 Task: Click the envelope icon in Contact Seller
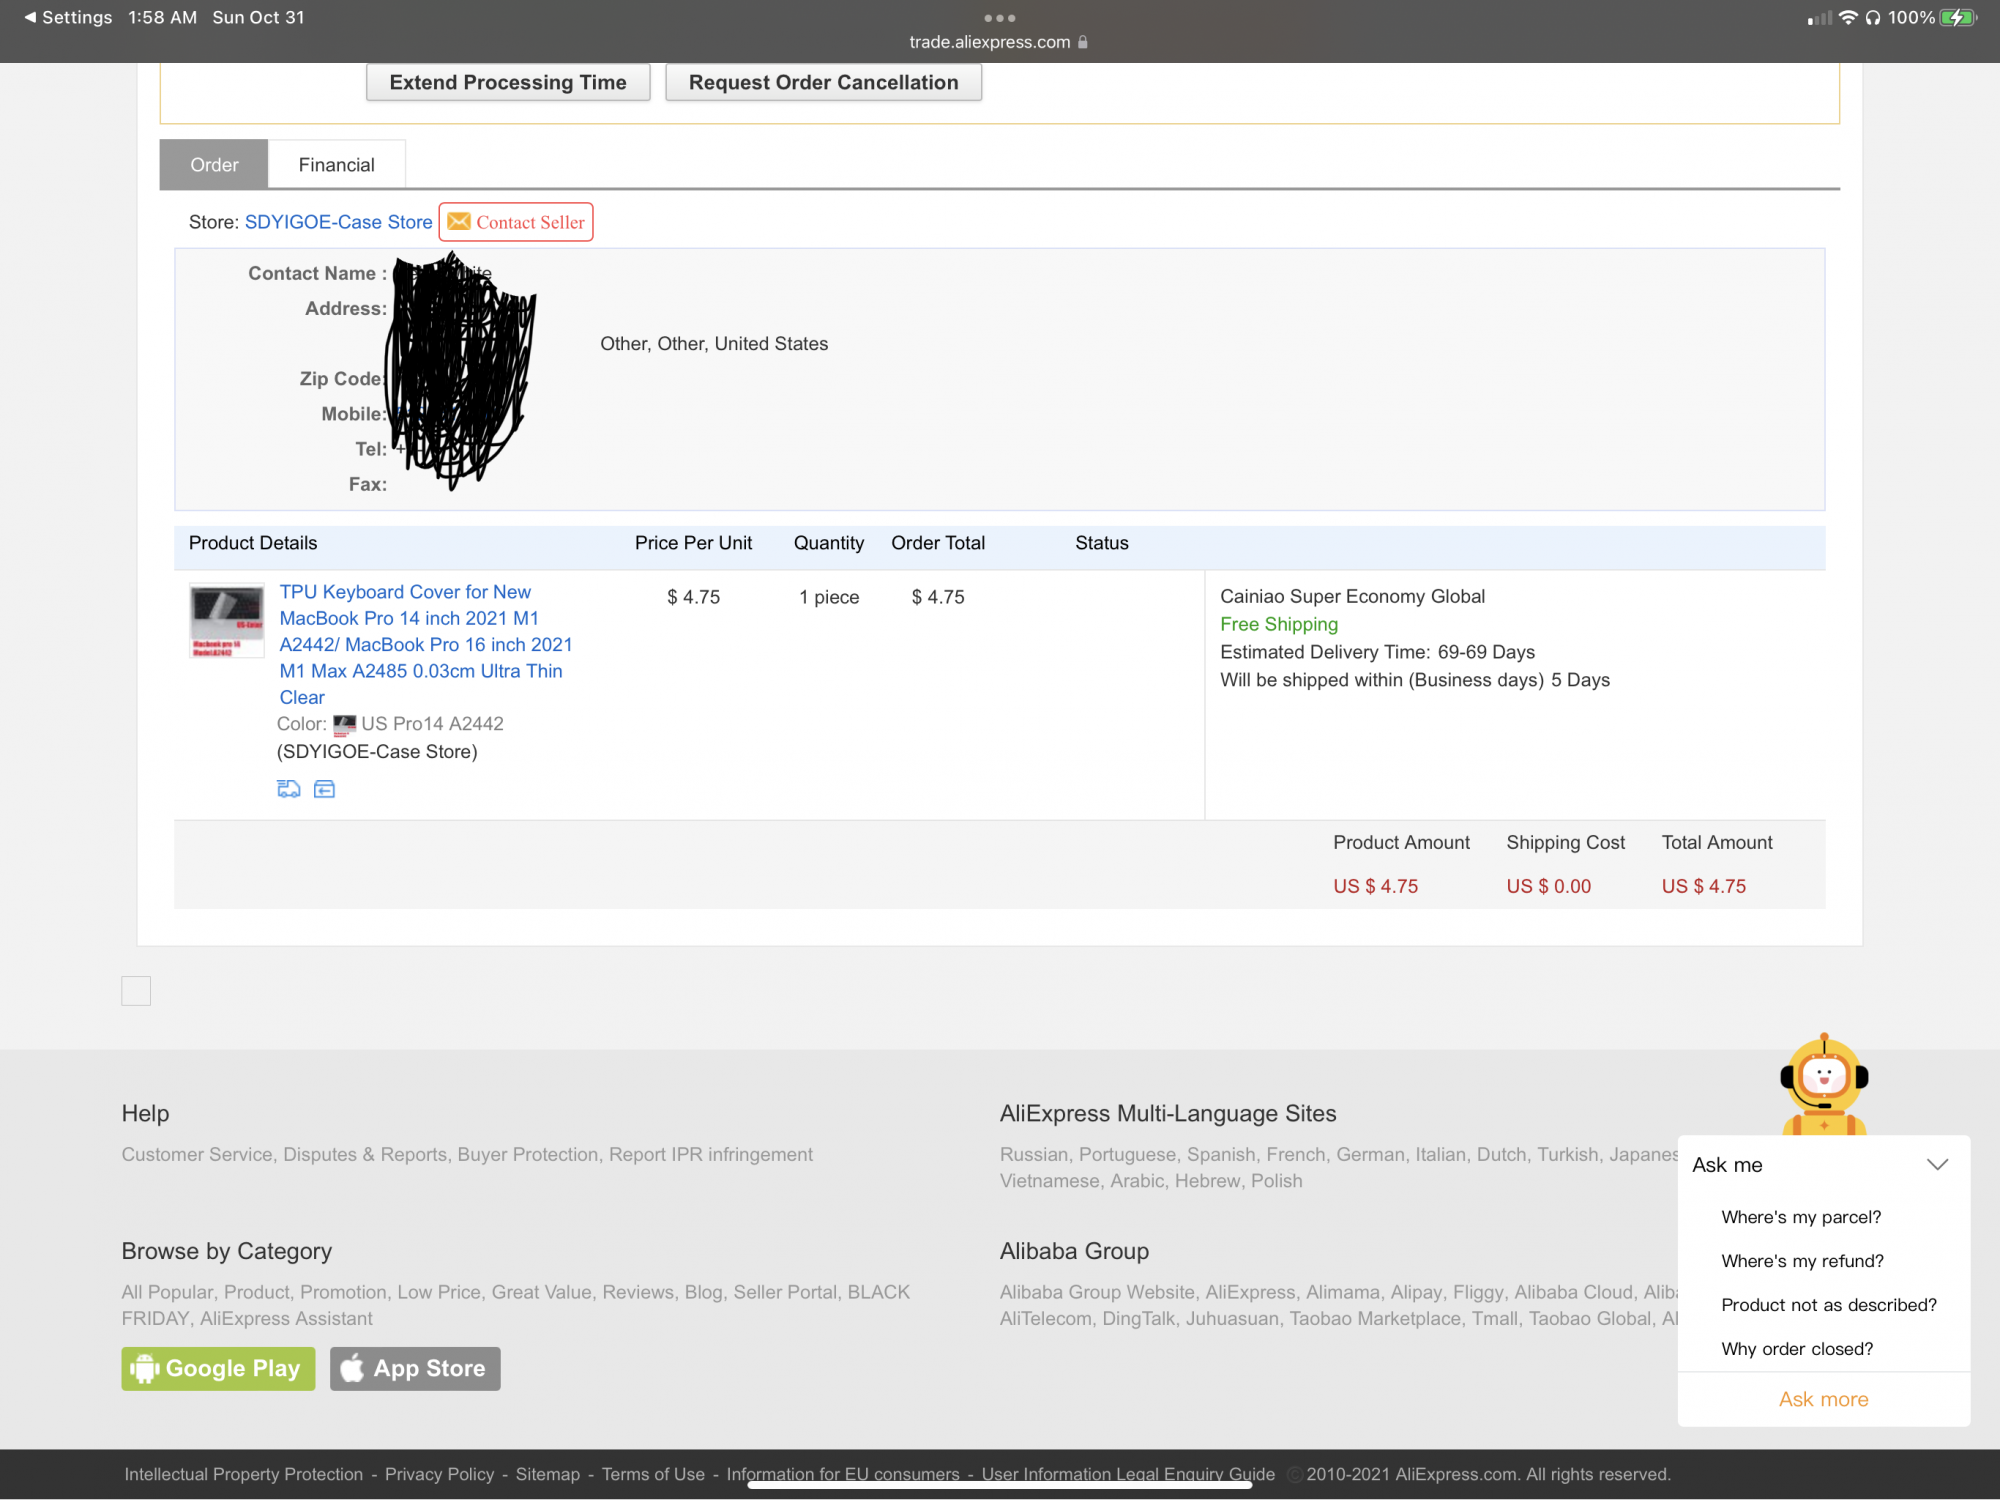[459, 222]
